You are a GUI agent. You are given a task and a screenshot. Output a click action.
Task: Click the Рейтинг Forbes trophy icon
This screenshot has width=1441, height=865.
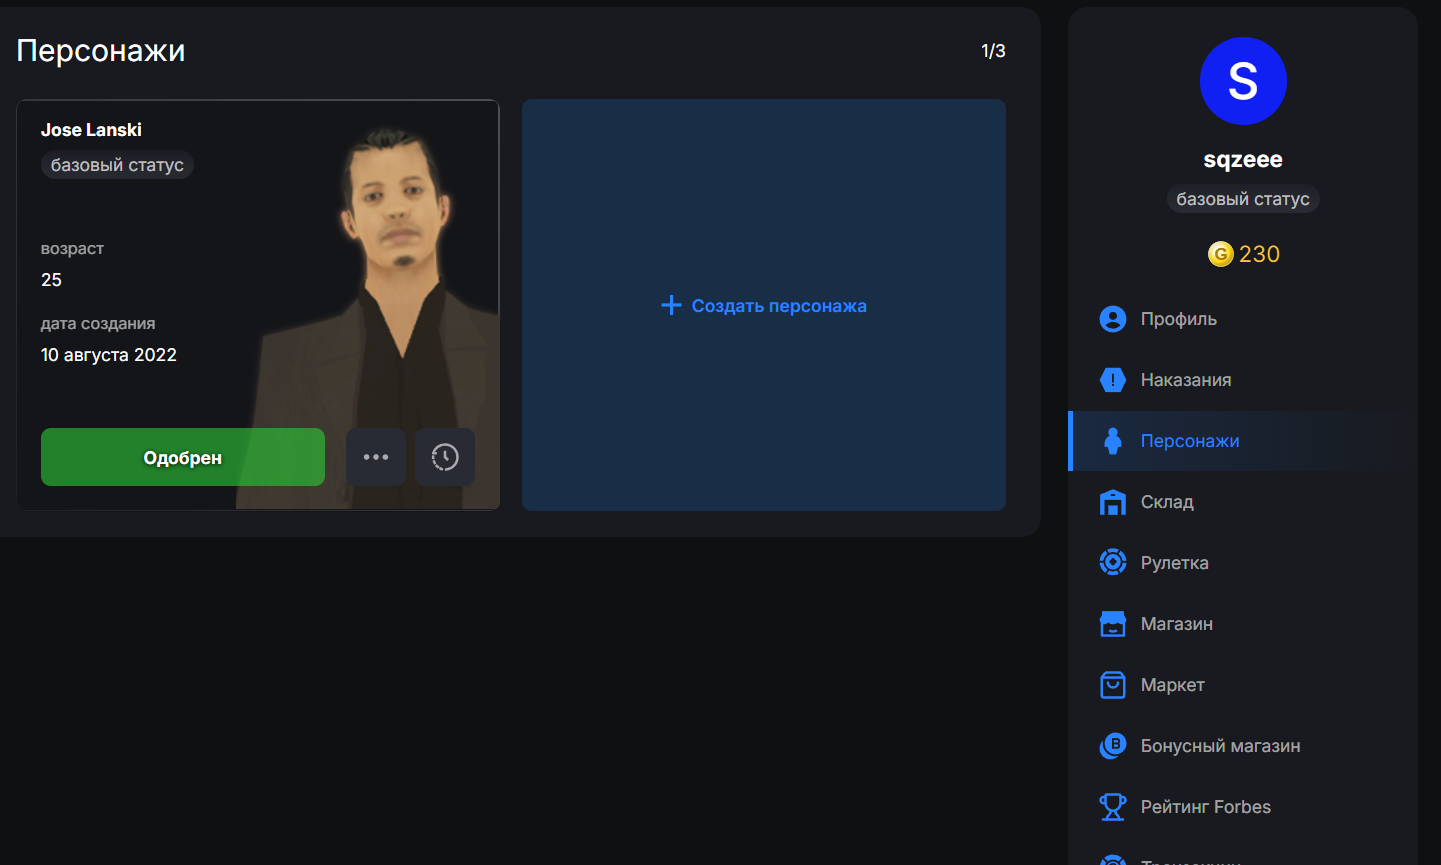[x=1112, y=807]
